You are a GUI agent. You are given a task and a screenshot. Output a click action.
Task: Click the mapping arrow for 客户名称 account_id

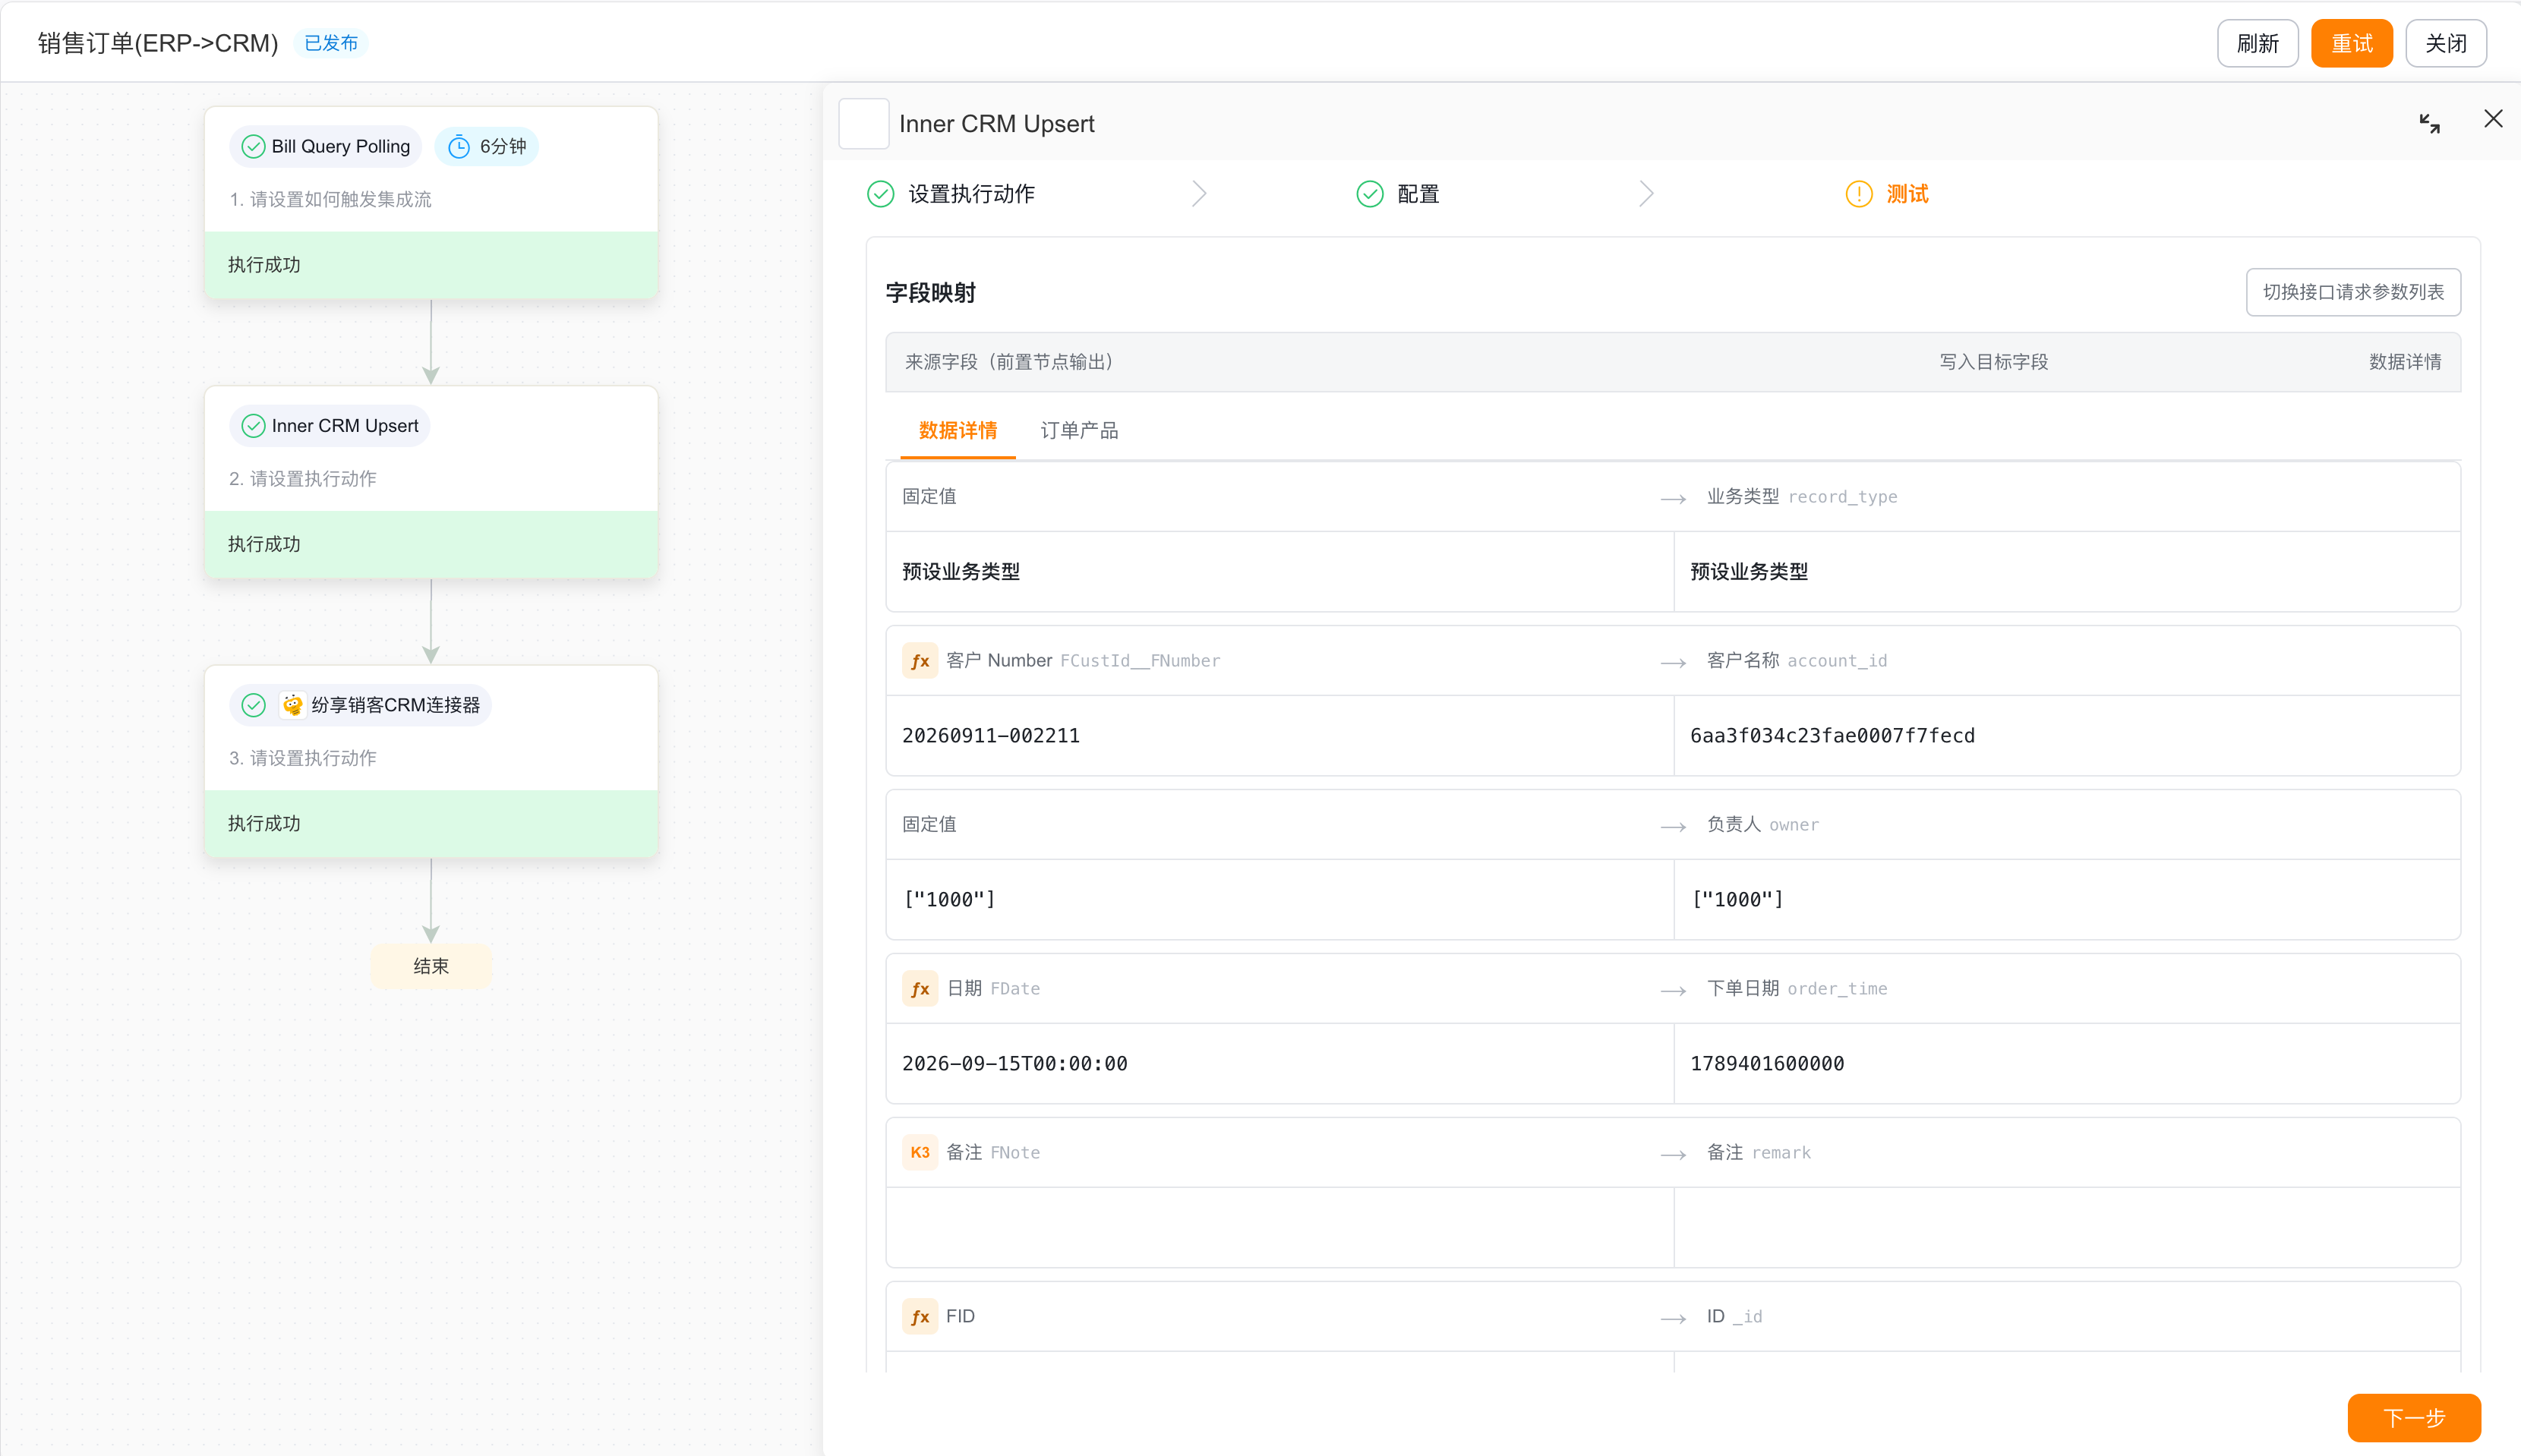click(x=1673, y=662)
